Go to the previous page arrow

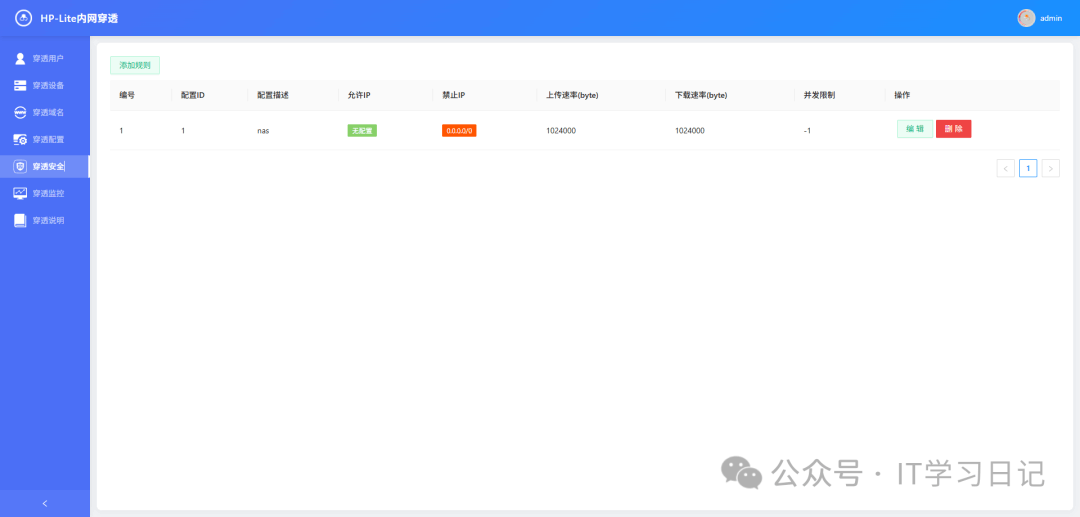click(1005, 168)
